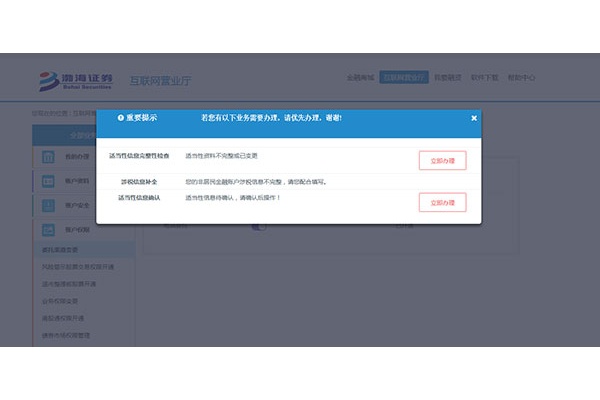Close the 重要提示 dialog with the X
This screenshot has height=400, width=600.
coord(474,118)
